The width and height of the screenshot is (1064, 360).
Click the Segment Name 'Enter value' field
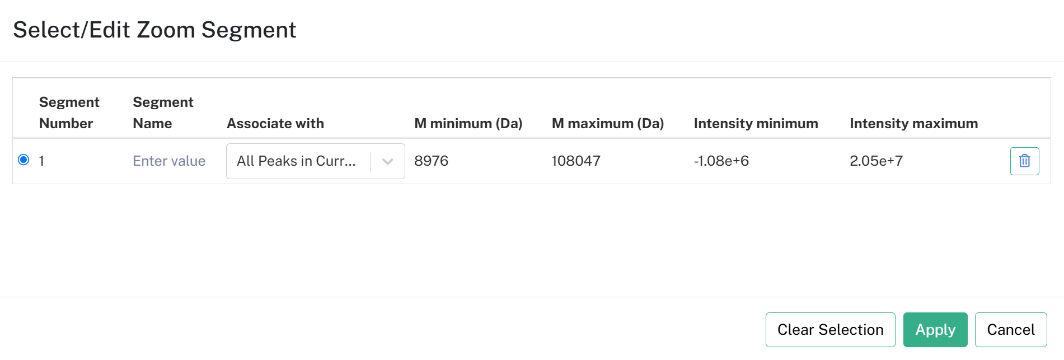(169, 161)
